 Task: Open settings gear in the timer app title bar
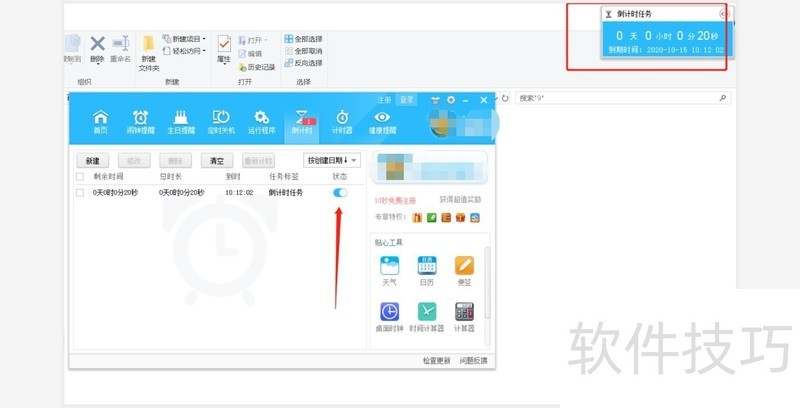(x=451, y=100)
